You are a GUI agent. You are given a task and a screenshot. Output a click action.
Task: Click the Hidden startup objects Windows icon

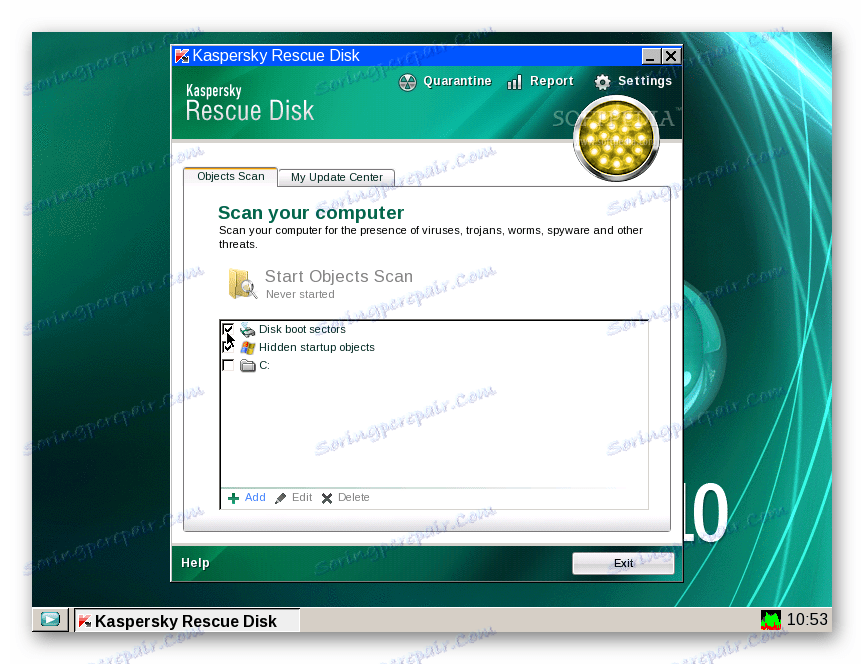pyautogui.click(x=248, y=348)
